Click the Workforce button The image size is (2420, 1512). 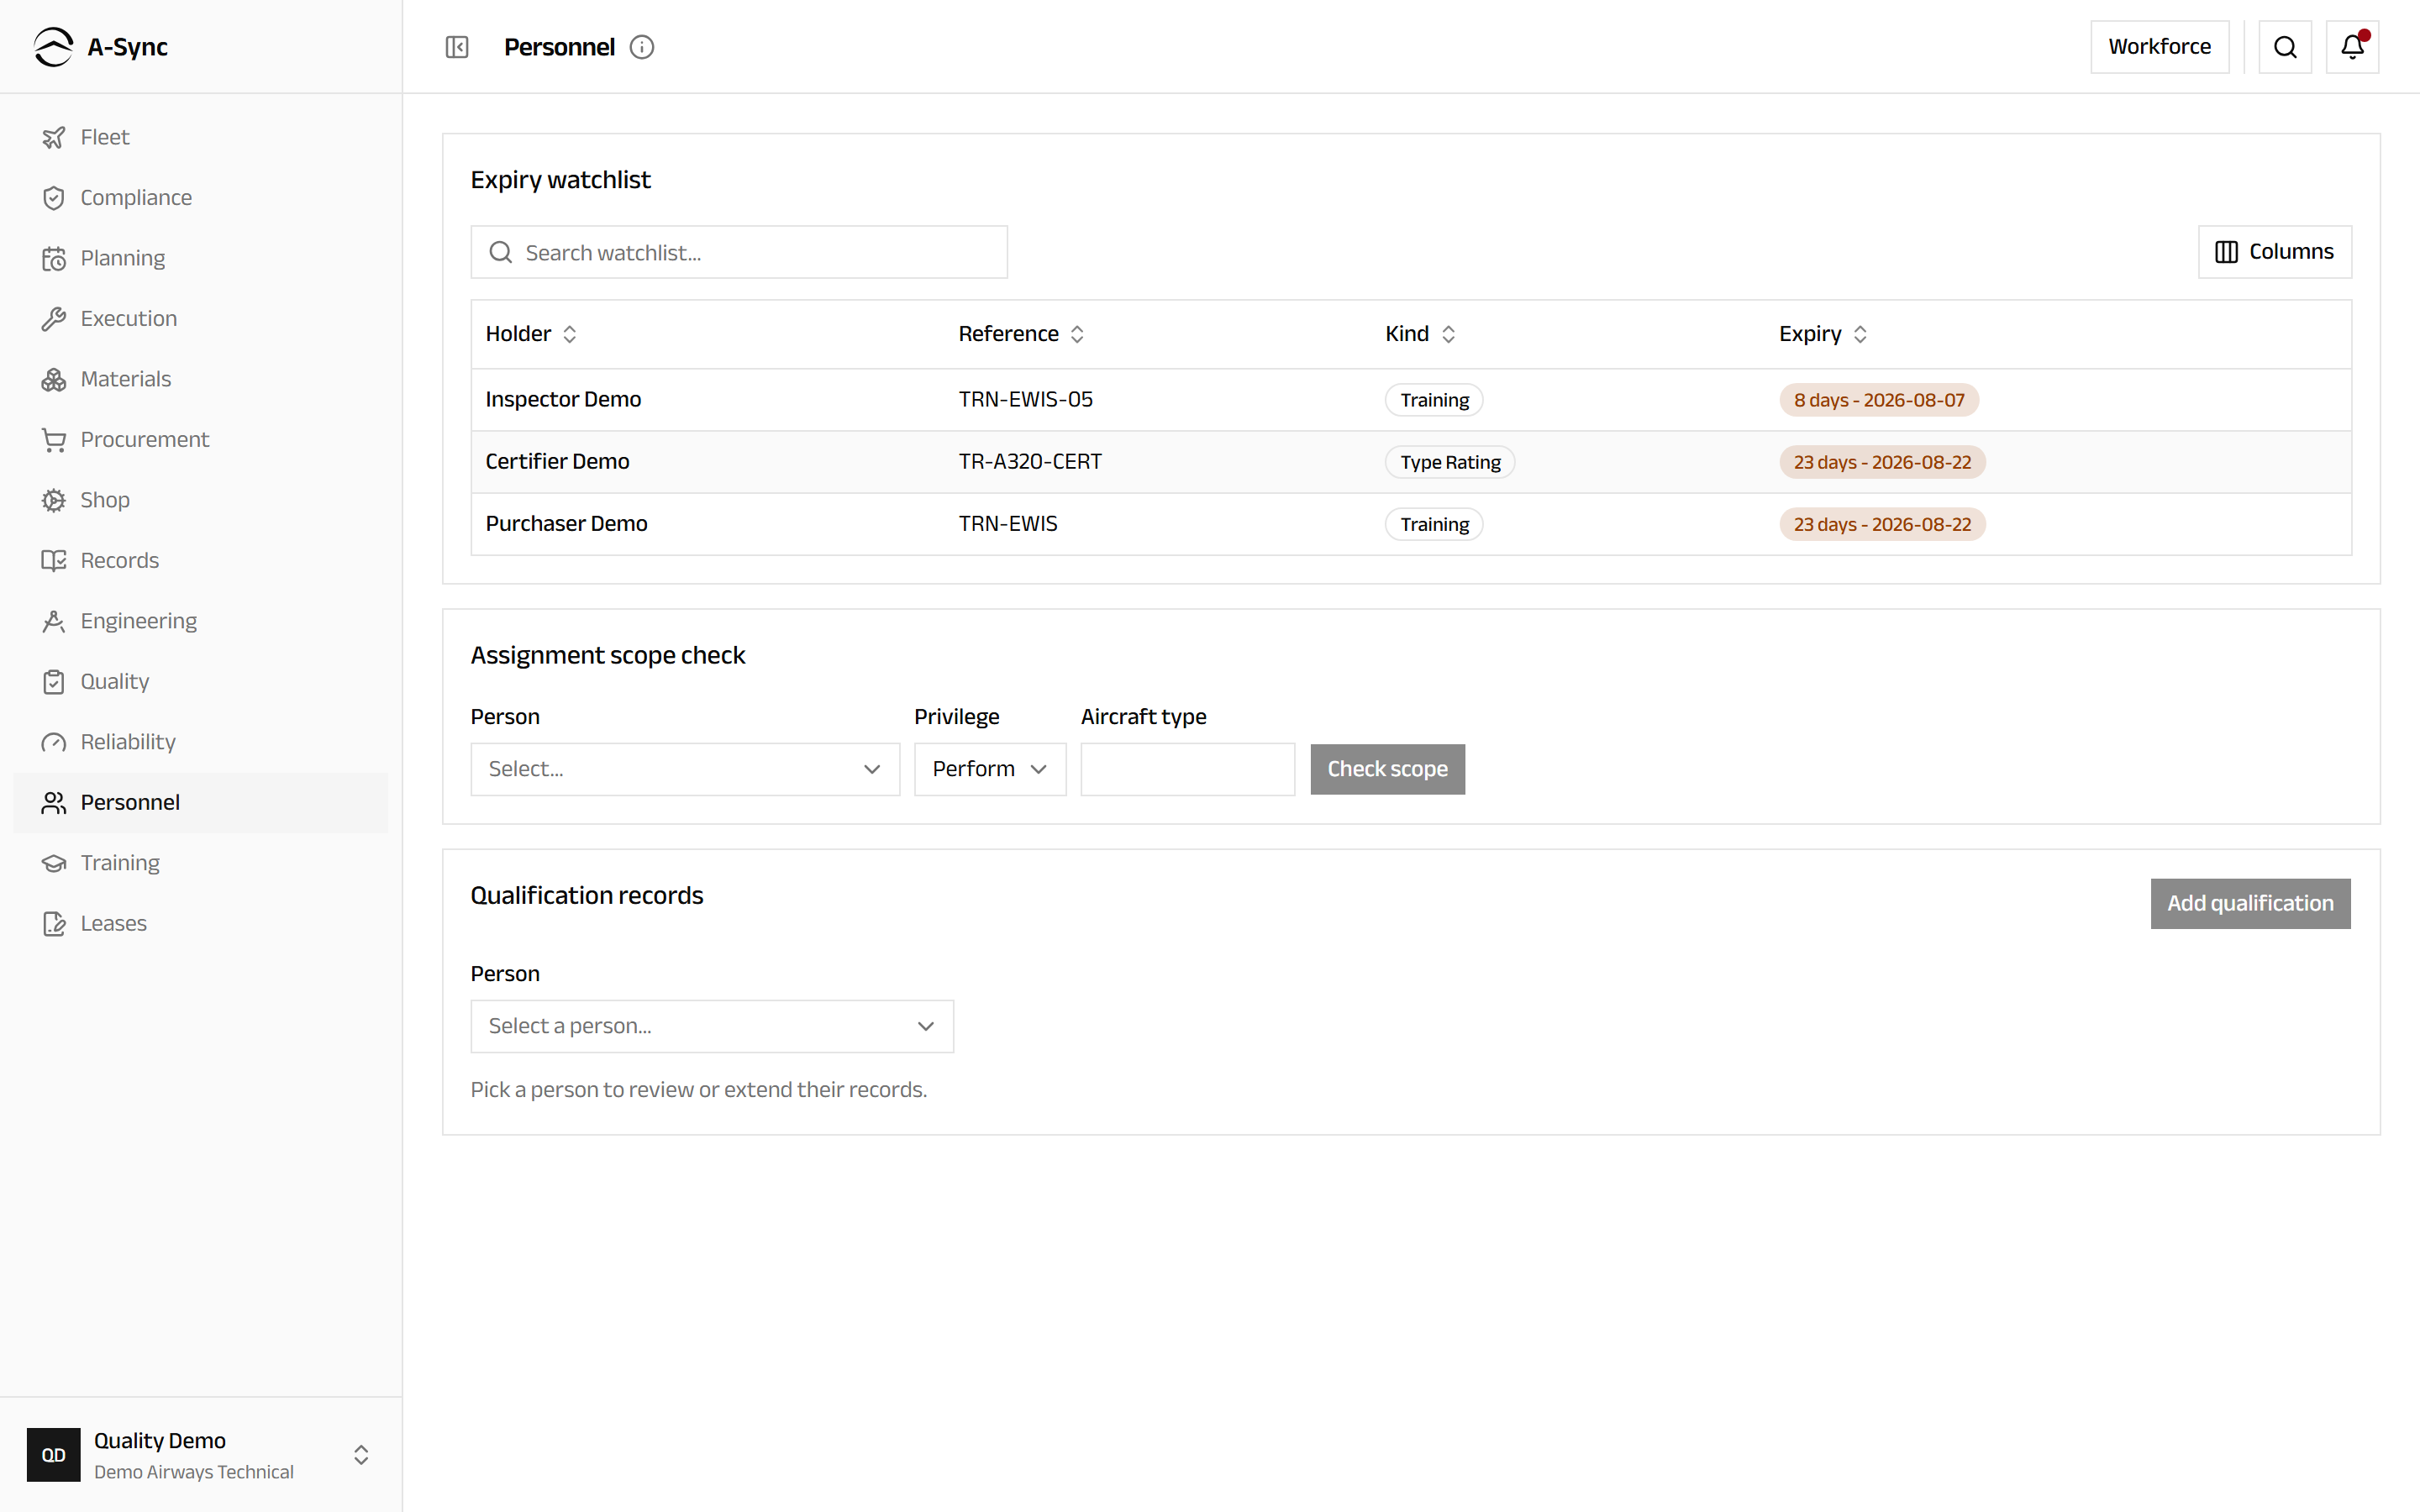[2159, 47]
